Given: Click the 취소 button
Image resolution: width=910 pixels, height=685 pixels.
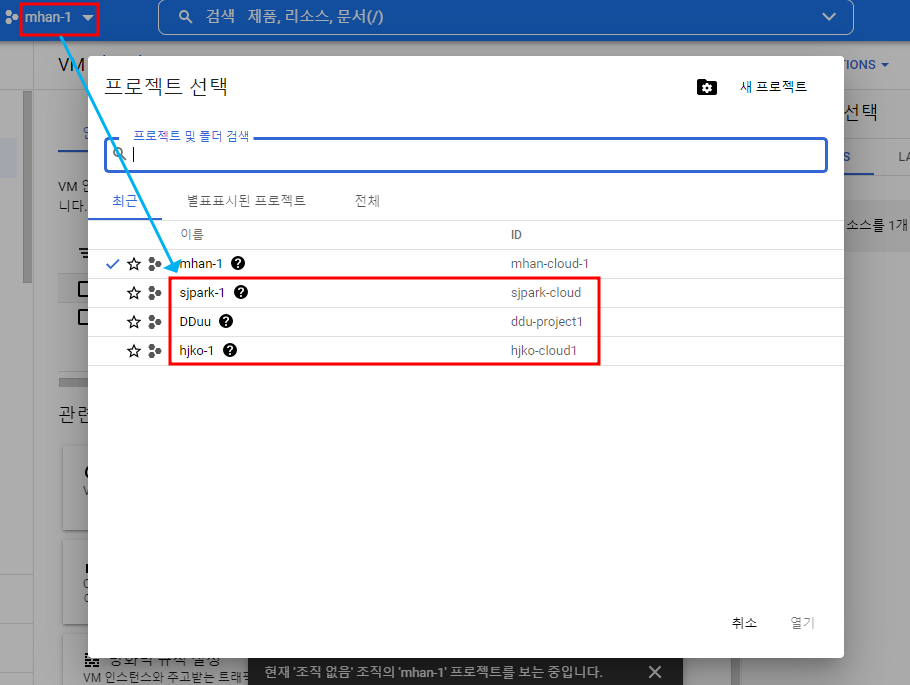Looking at the screenshot, I should pyautogui.click(x=745, y=623).
